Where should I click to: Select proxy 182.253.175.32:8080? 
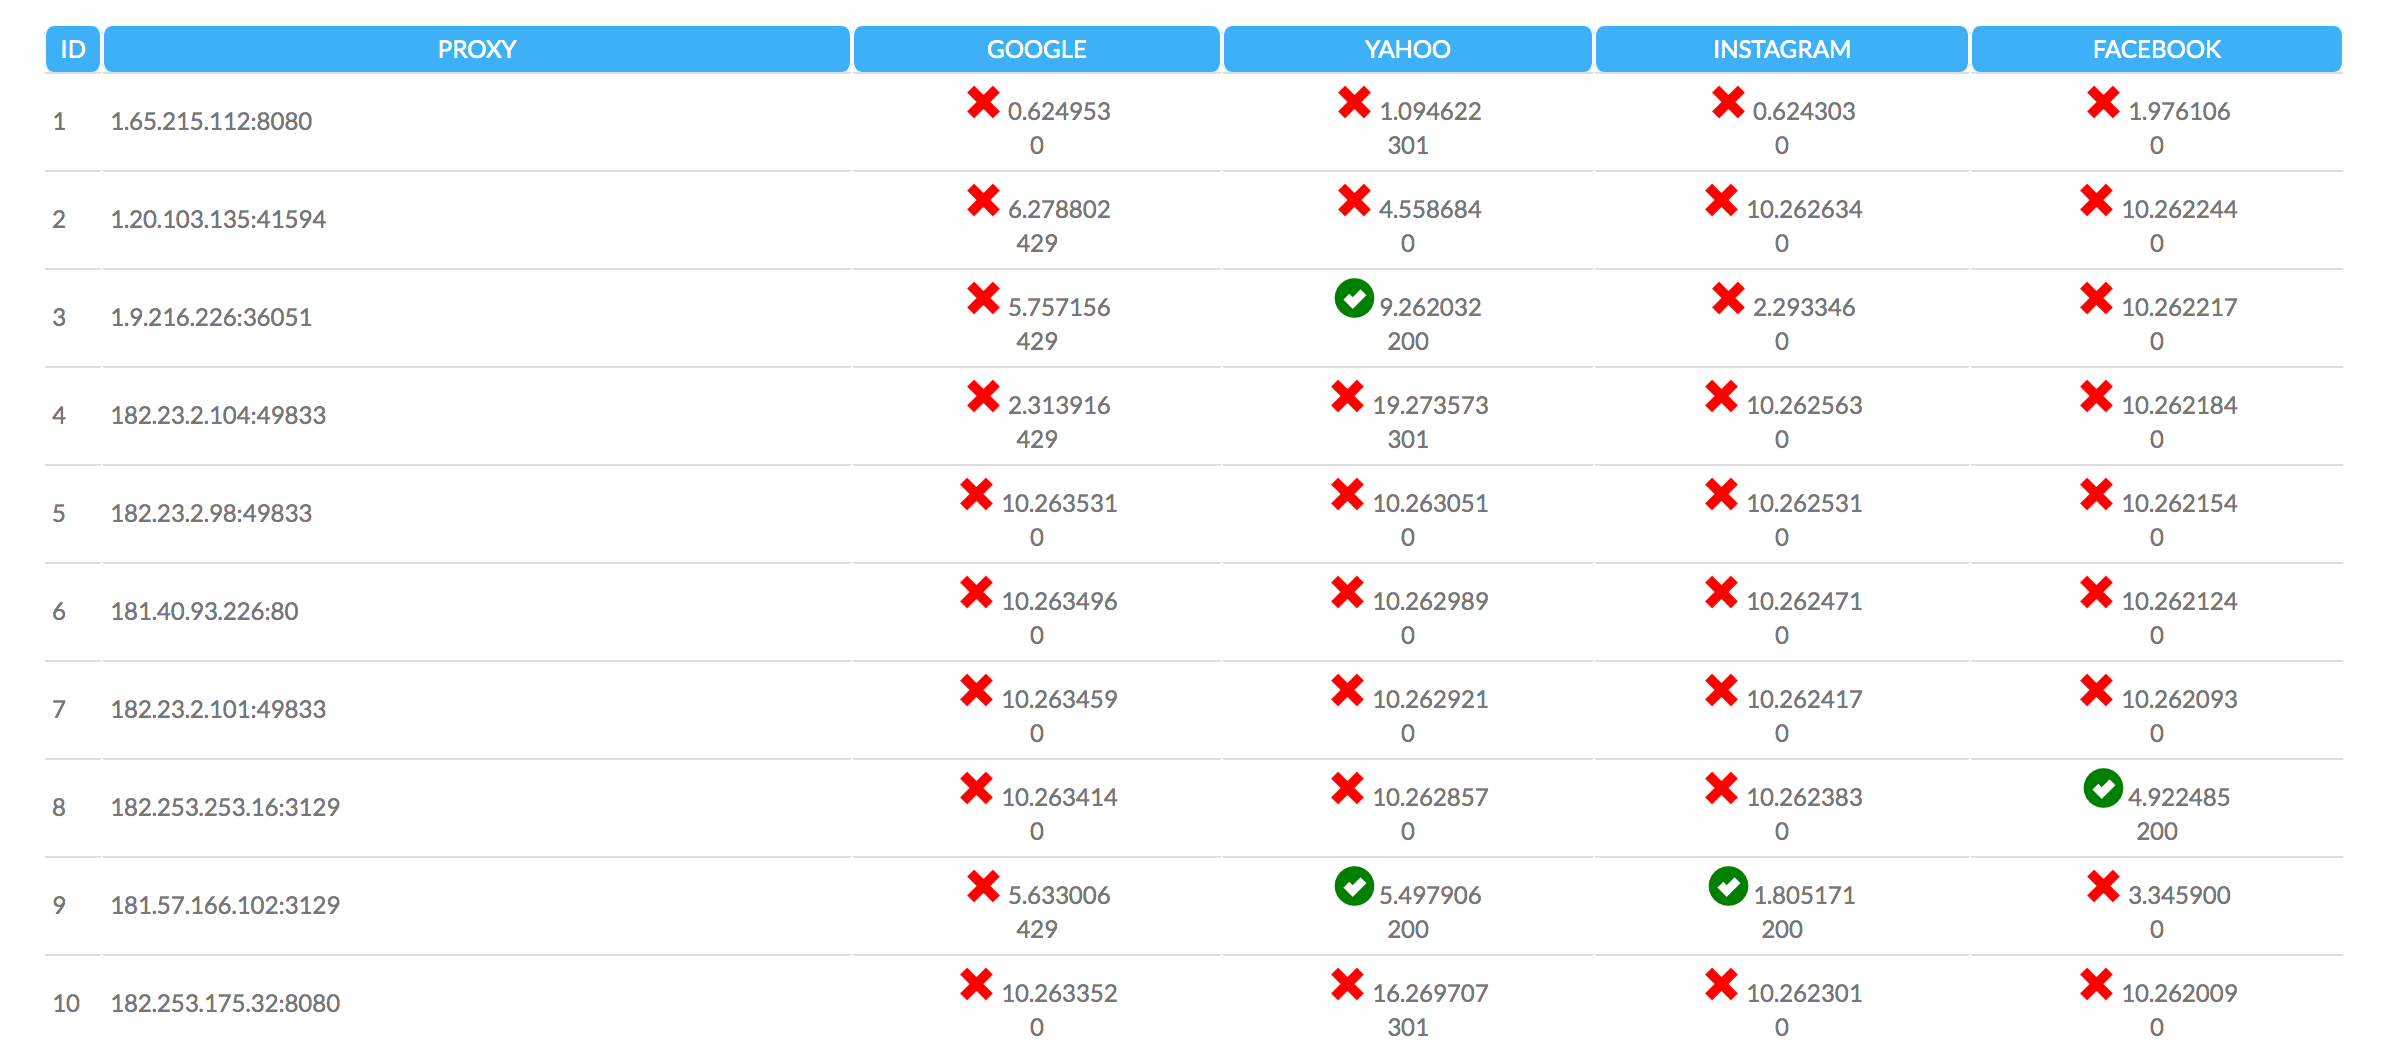[225, 1003]
